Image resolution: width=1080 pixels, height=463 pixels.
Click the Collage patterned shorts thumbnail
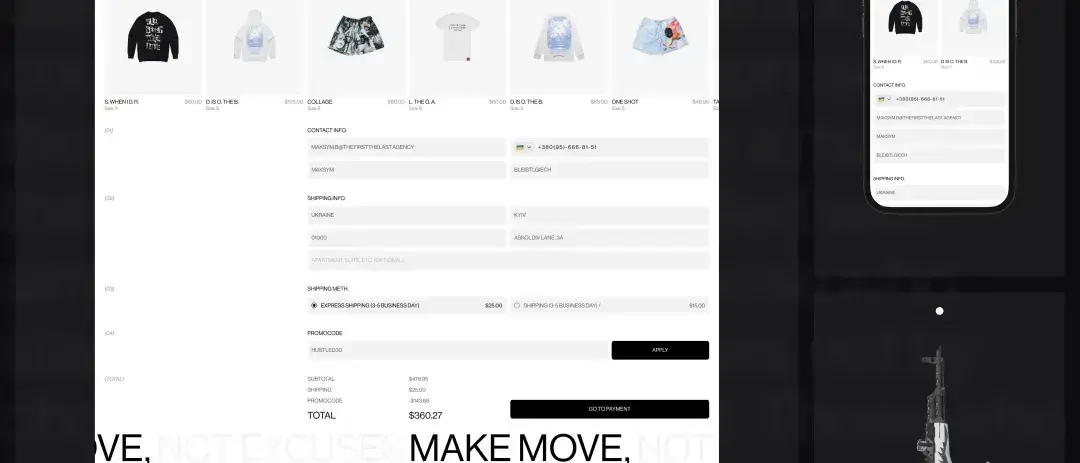(x=355, y=47)
